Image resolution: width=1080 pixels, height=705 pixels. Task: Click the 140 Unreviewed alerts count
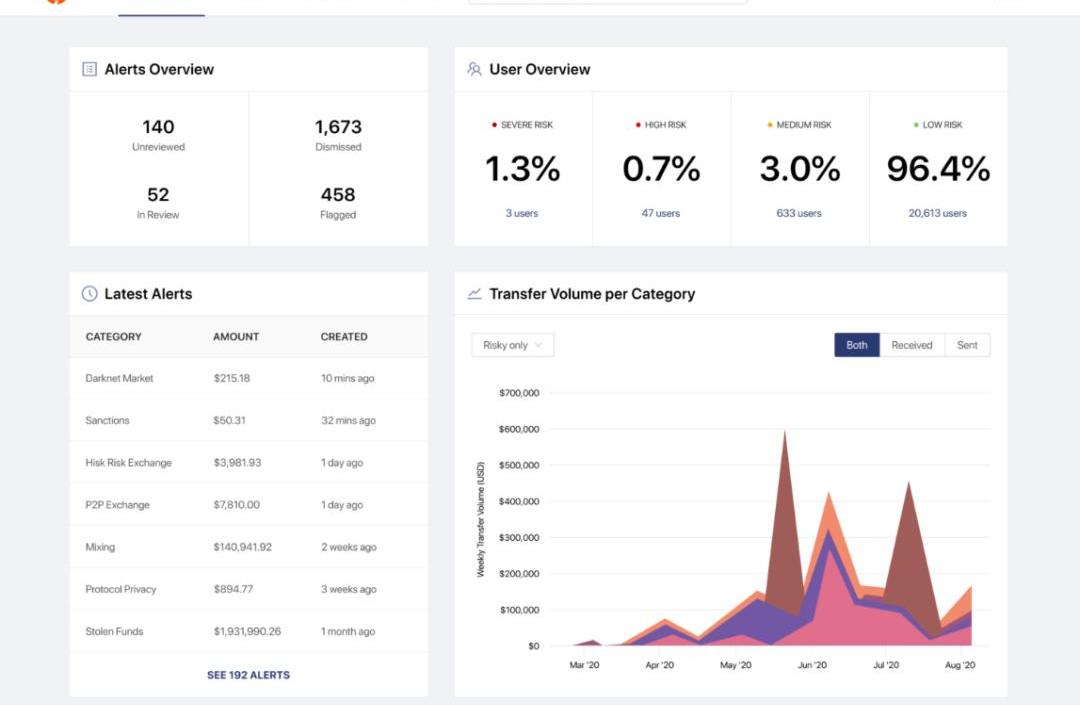158,128
